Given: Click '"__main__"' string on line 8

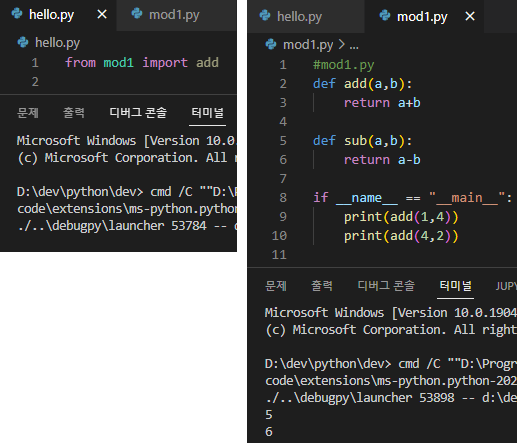Looking at the screenshot, I should [x=467, y=198].
